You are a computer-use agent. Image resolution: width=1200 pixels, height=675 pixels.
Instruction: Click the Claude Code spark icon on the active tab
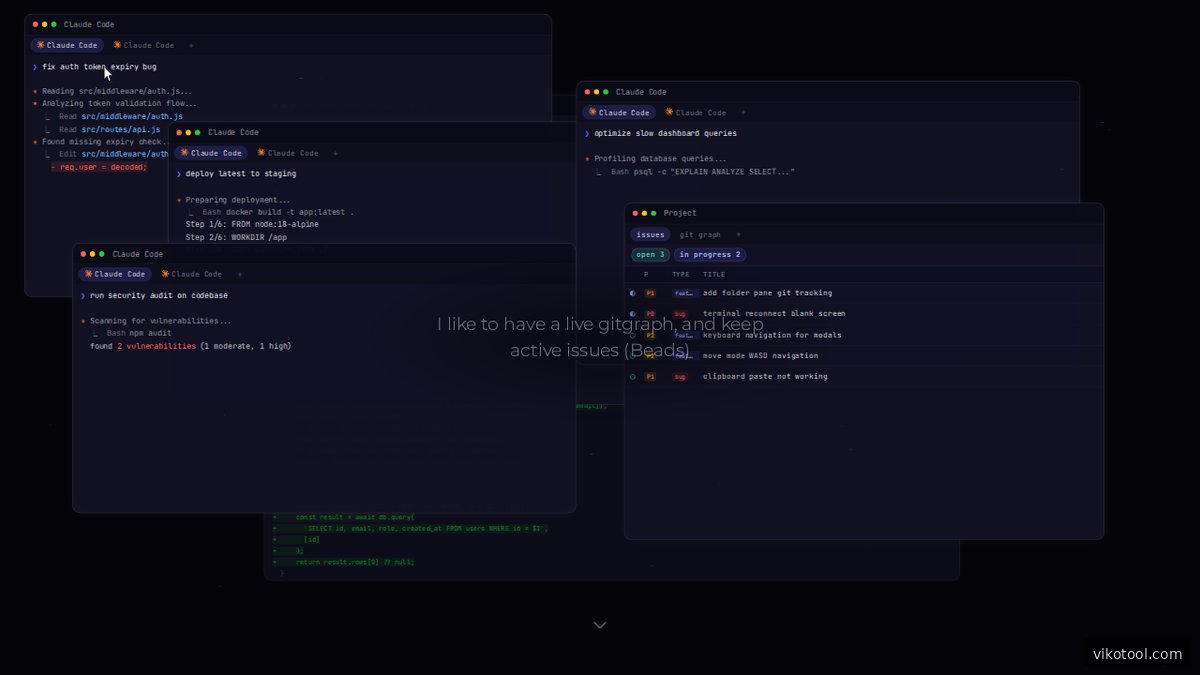[x=41, y=45]
